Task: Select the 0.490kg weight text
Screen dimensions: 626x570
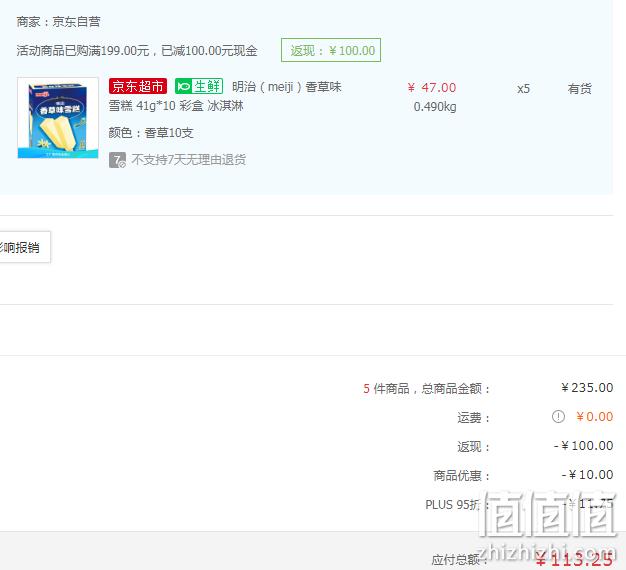Action: 435,107
